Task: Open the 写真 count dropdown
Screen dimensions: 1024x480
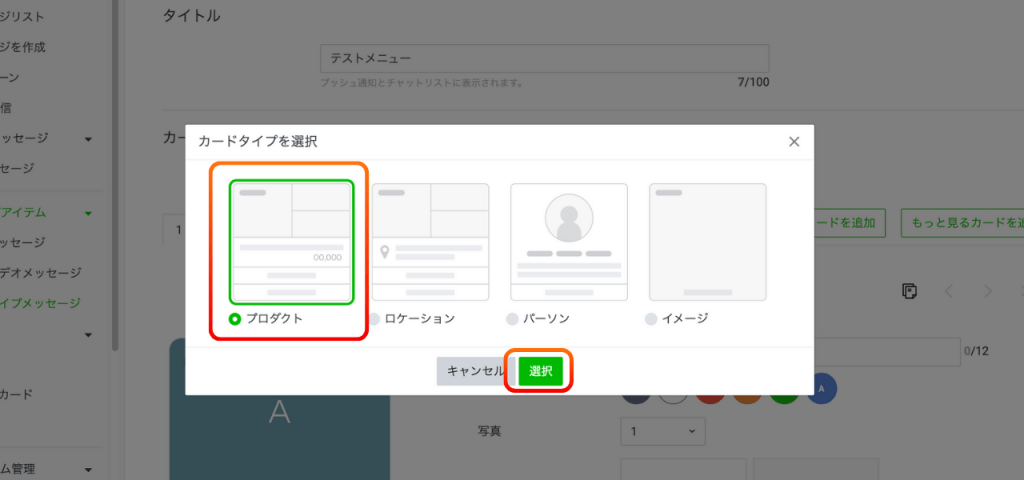Action: [662, 432]
